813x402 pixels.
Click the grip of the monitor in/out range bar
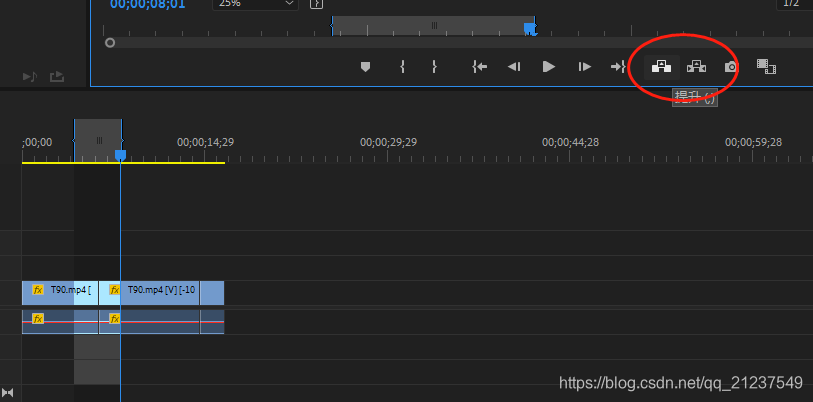pyautogui.click(x=434, y=25)
